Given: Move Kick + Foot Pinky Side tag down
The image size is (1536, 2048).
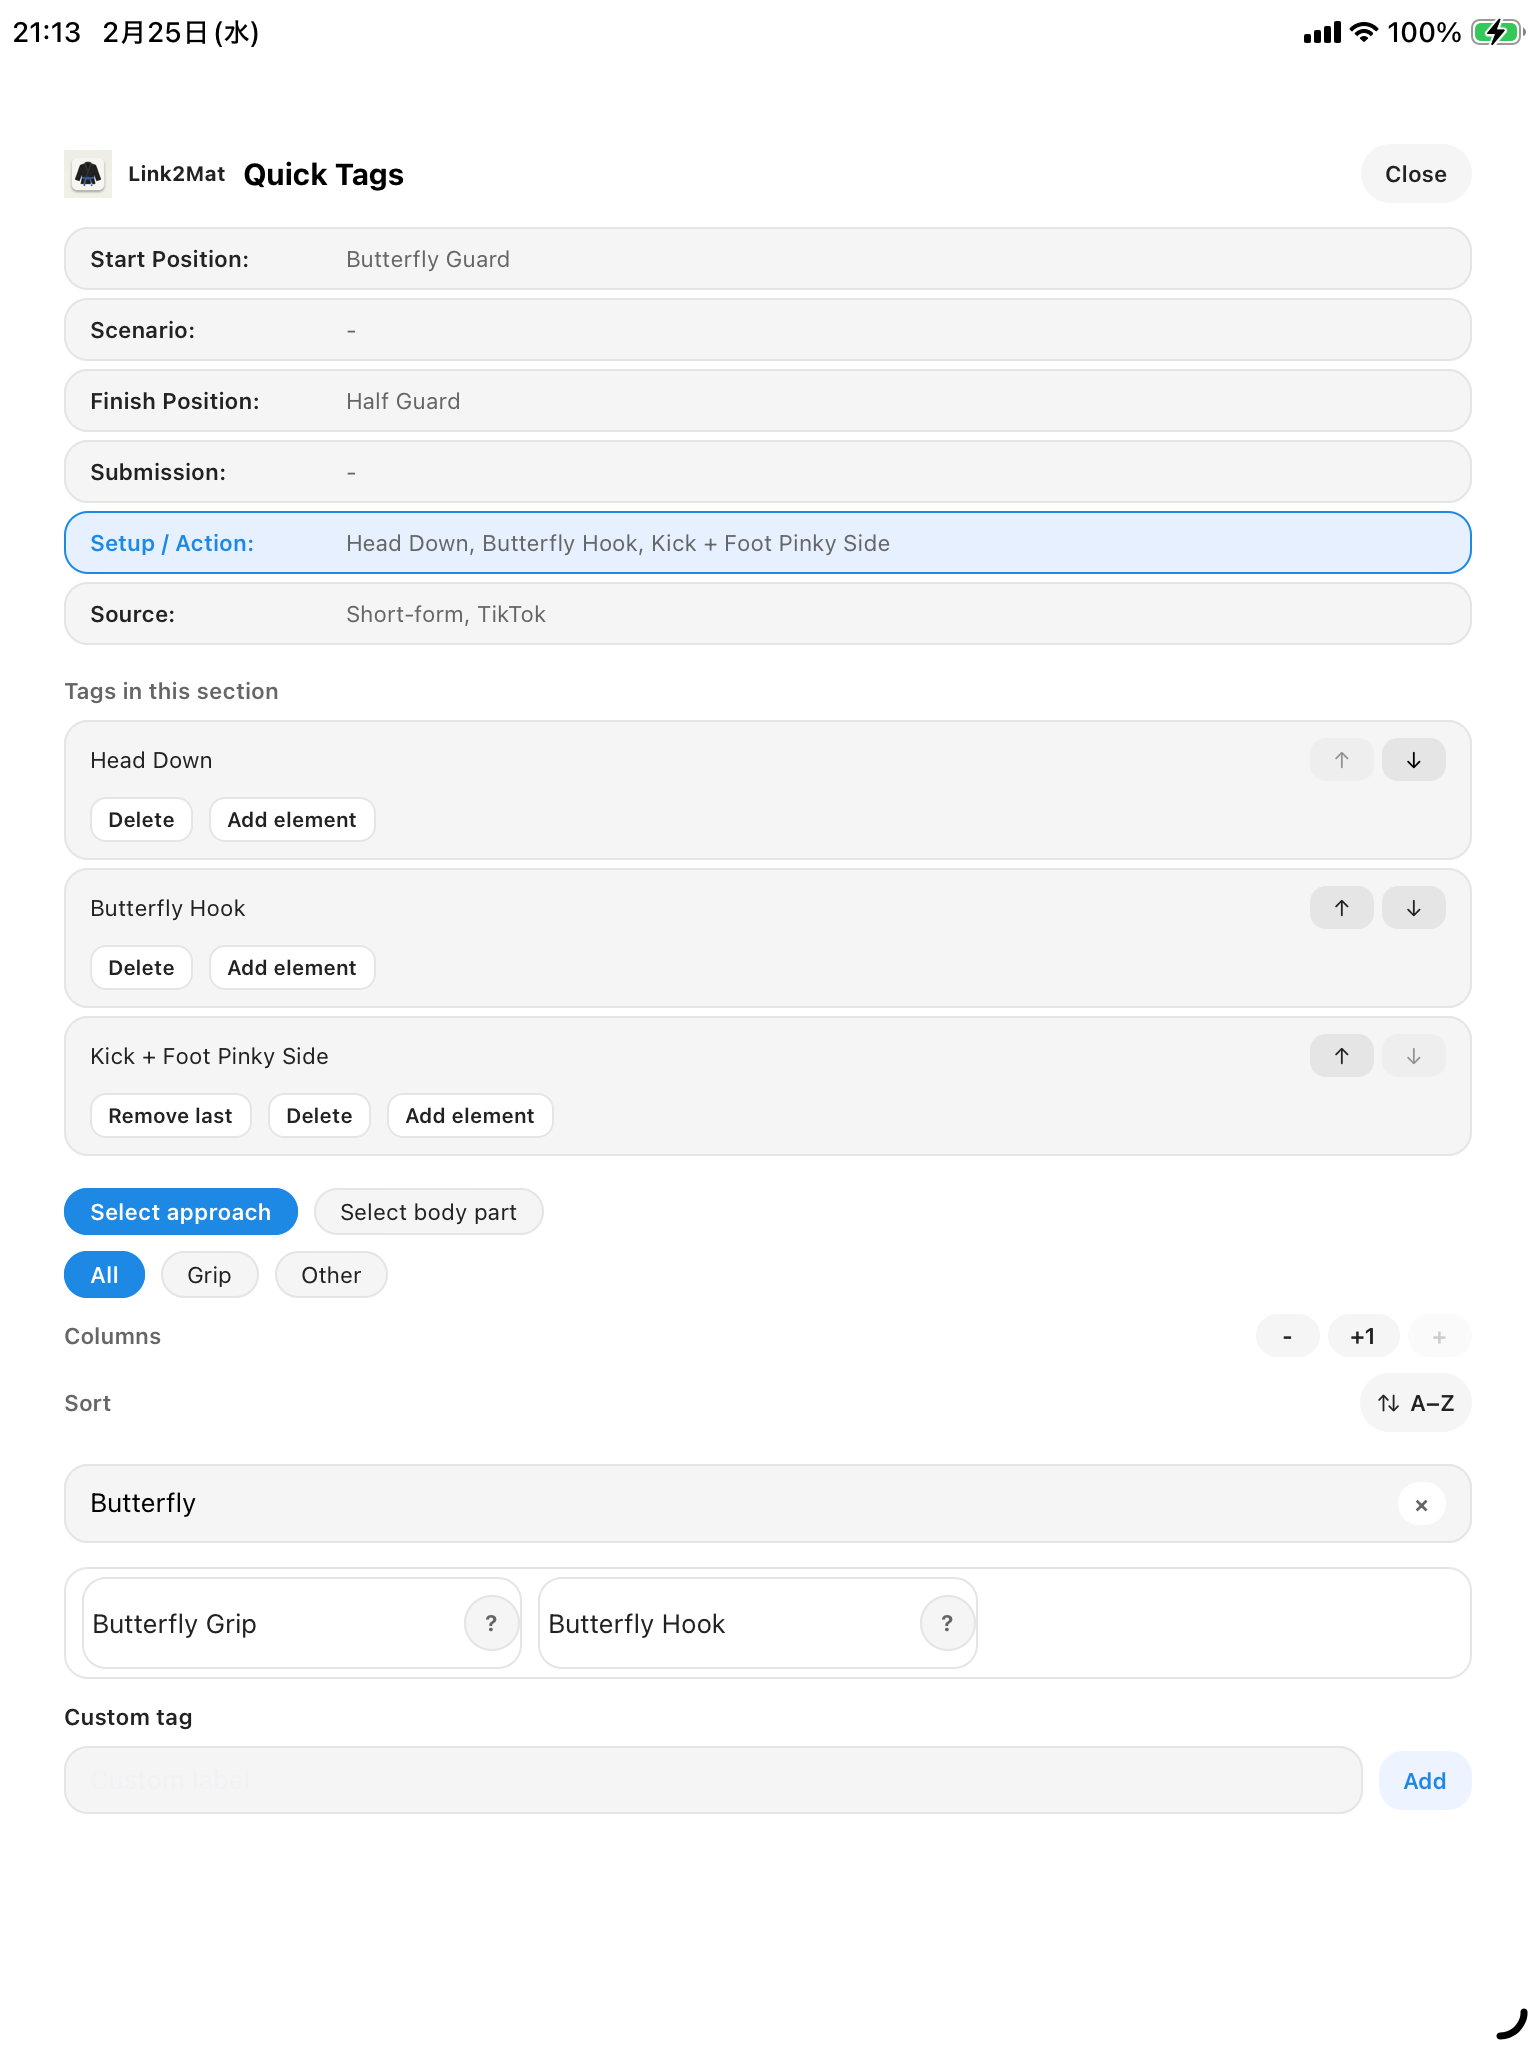Looking at the screenshot, I should coord(1413,1056).
